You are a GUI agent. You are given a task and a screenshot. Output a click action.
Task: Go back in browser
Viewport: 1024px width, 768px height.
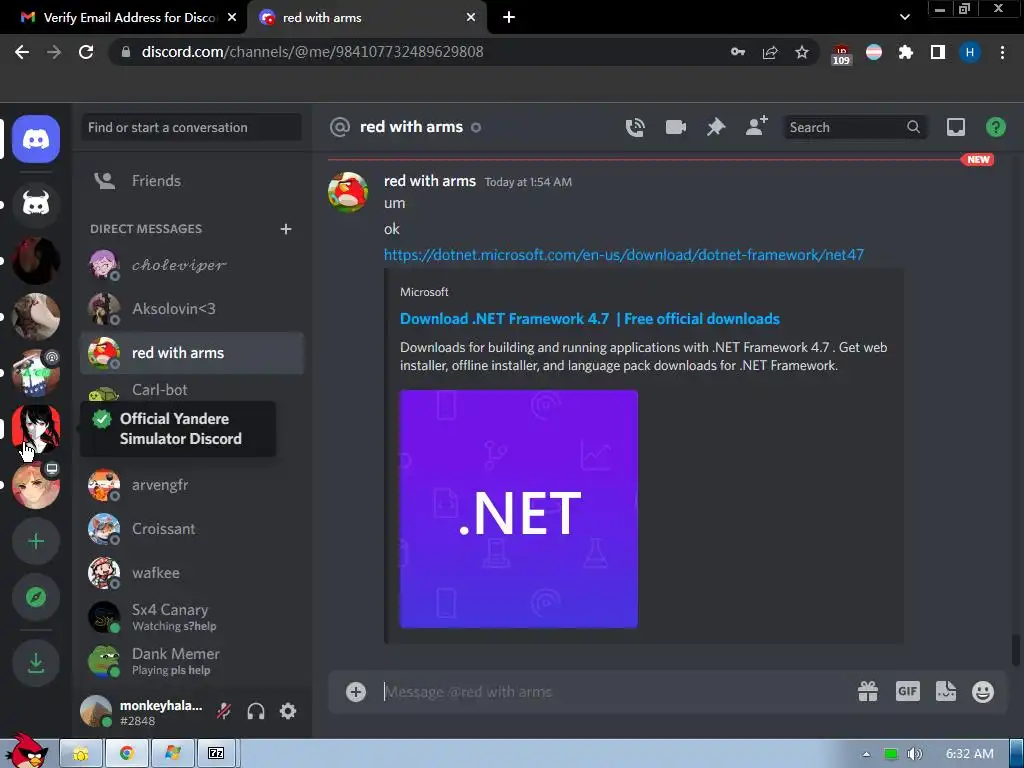(22, 52)
